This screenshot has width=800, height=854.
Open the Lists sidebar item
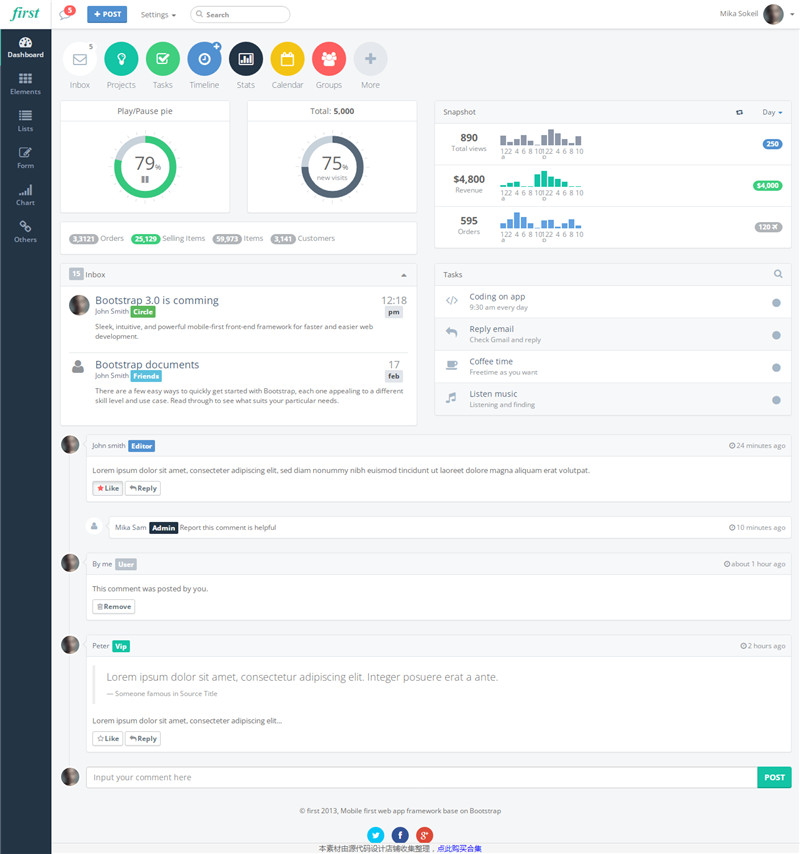[x=26, y=121]
